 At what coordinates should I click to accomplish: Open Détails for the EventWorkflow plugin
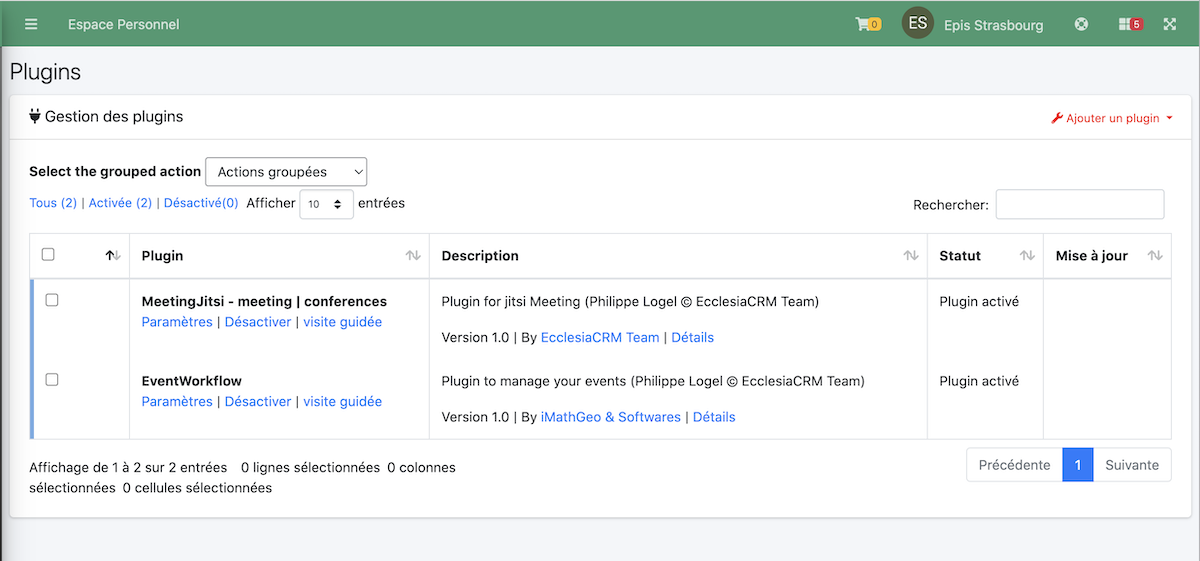click(x=714, y=417)
